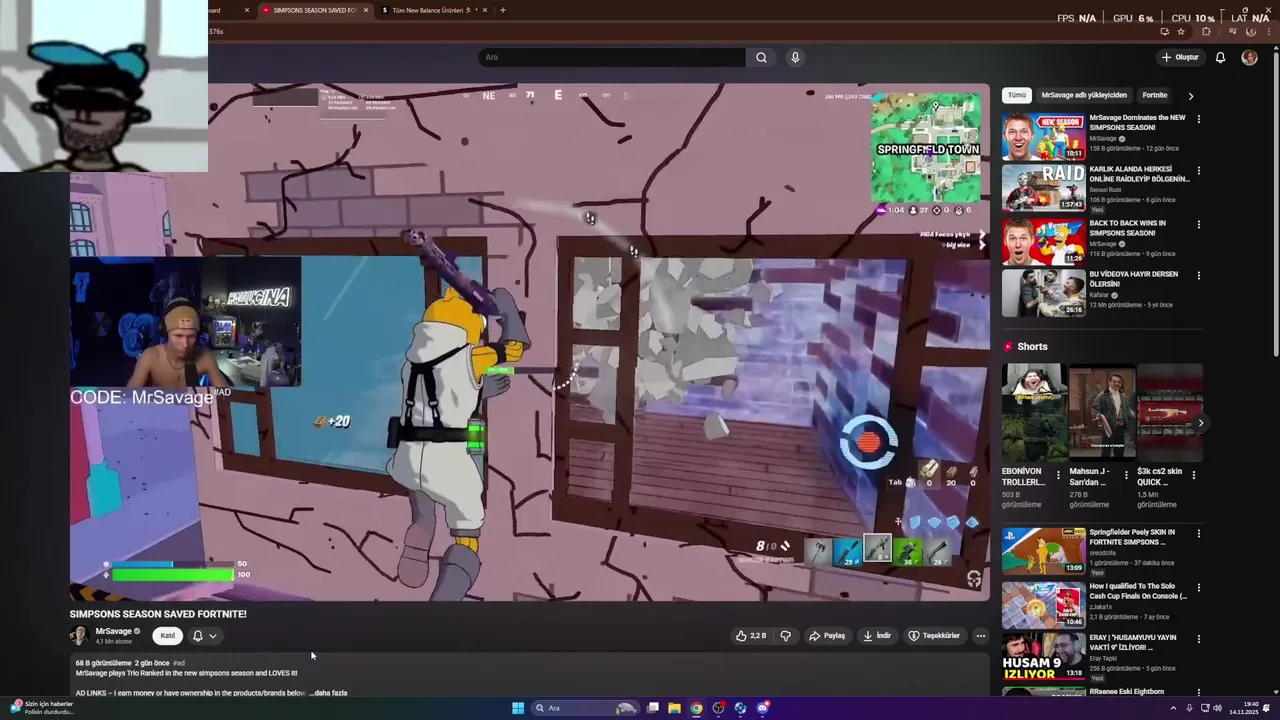Open the account avatar menu
The width and height of the screenshot is (1280, 720).
[x=1249, y=57]
